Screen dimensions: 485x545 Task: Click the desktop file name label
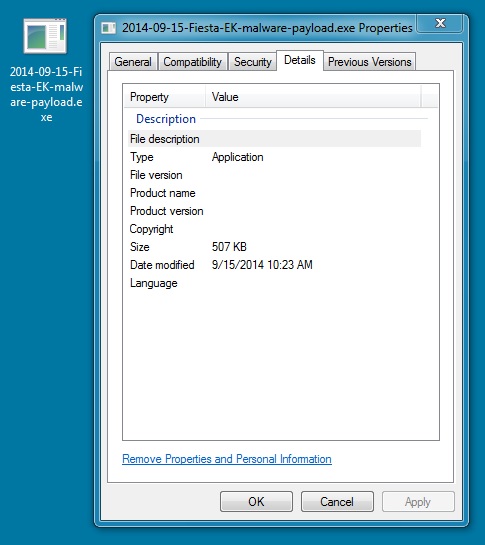[x=46, y=94]
